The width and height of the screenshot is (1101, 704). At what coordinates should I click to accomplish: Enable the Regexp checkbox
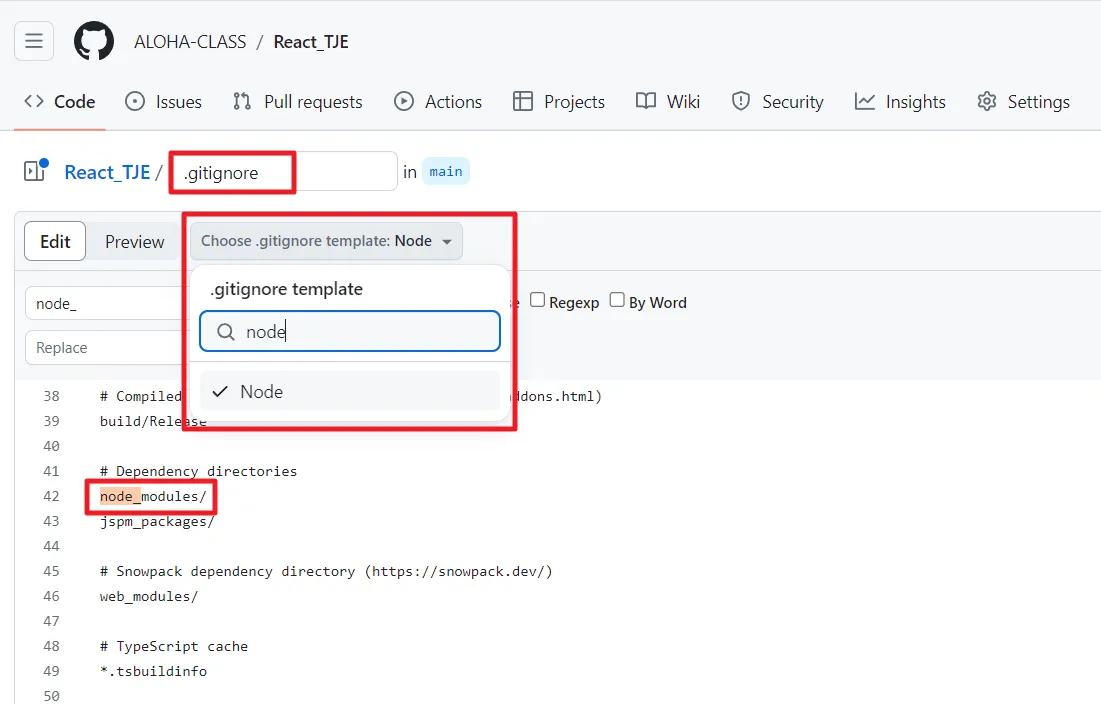[537, 300]
